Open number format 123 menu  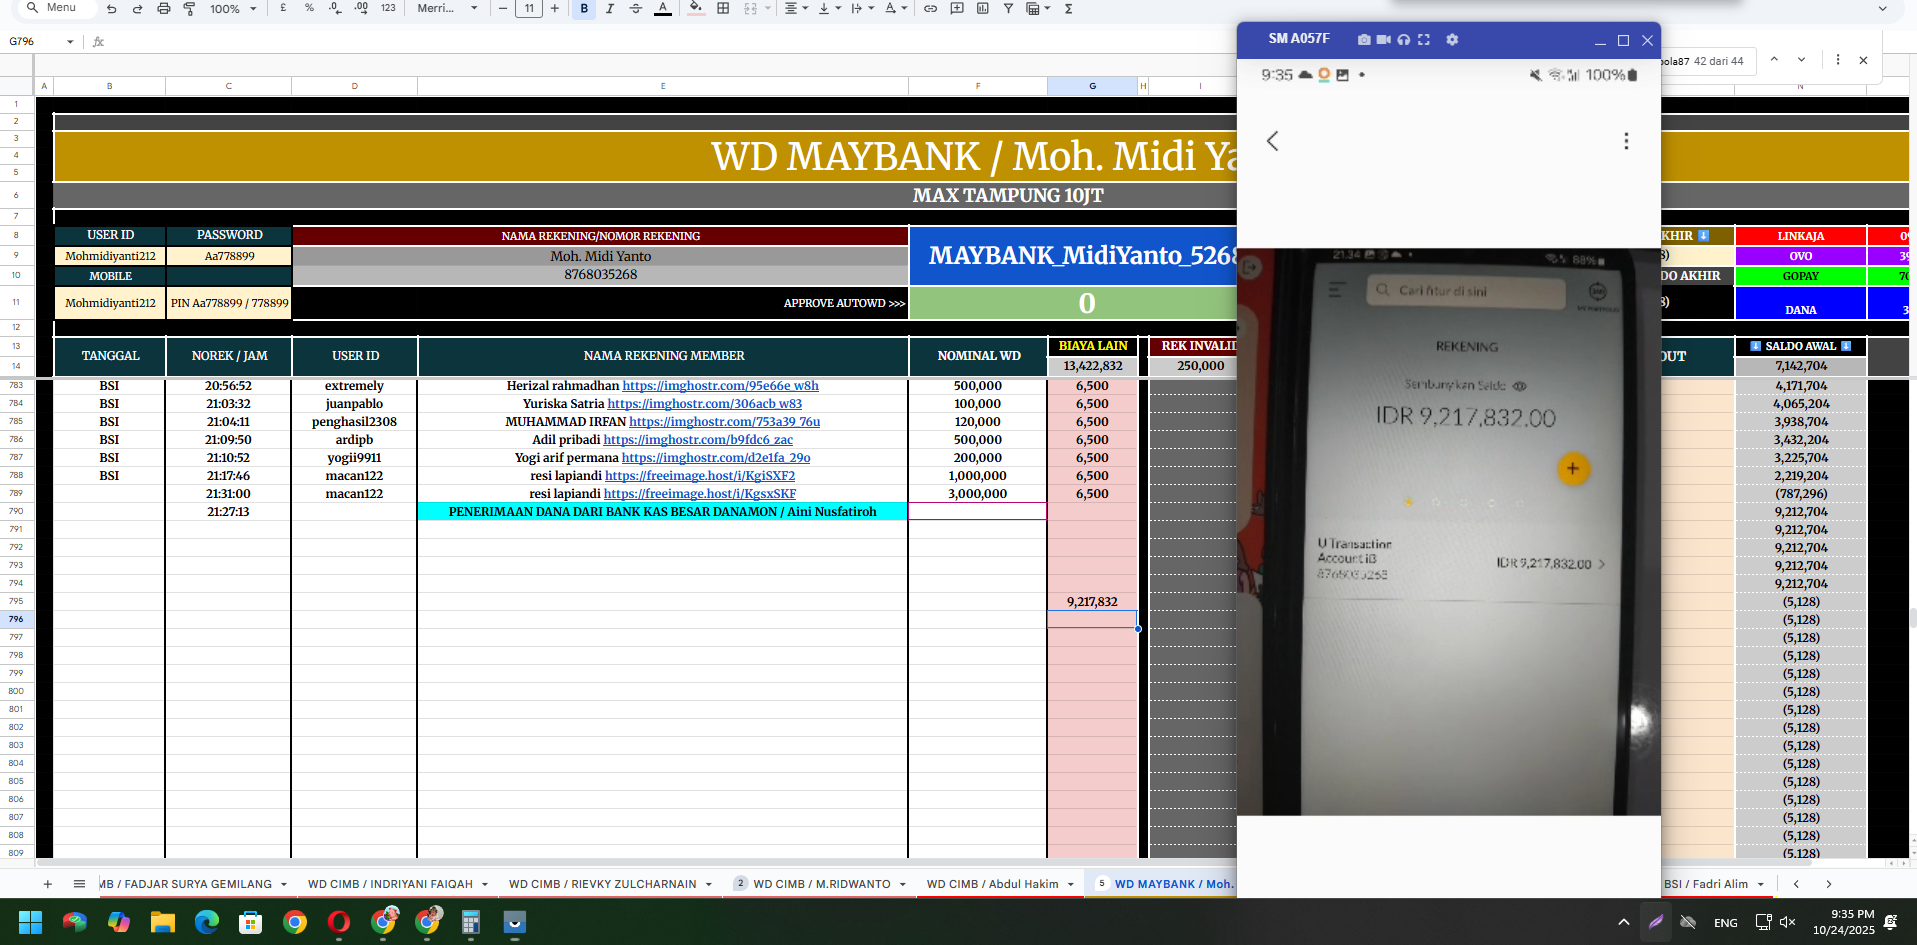pyautogui.click(x=388, y=8)
